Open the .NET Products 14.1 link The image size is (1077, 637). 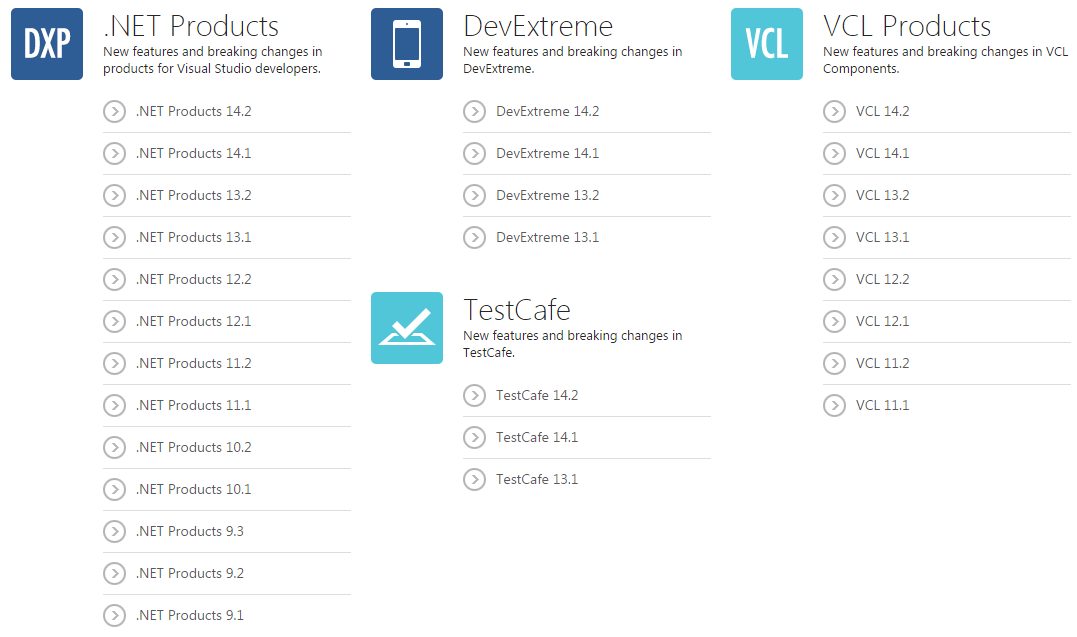[194, 153]
